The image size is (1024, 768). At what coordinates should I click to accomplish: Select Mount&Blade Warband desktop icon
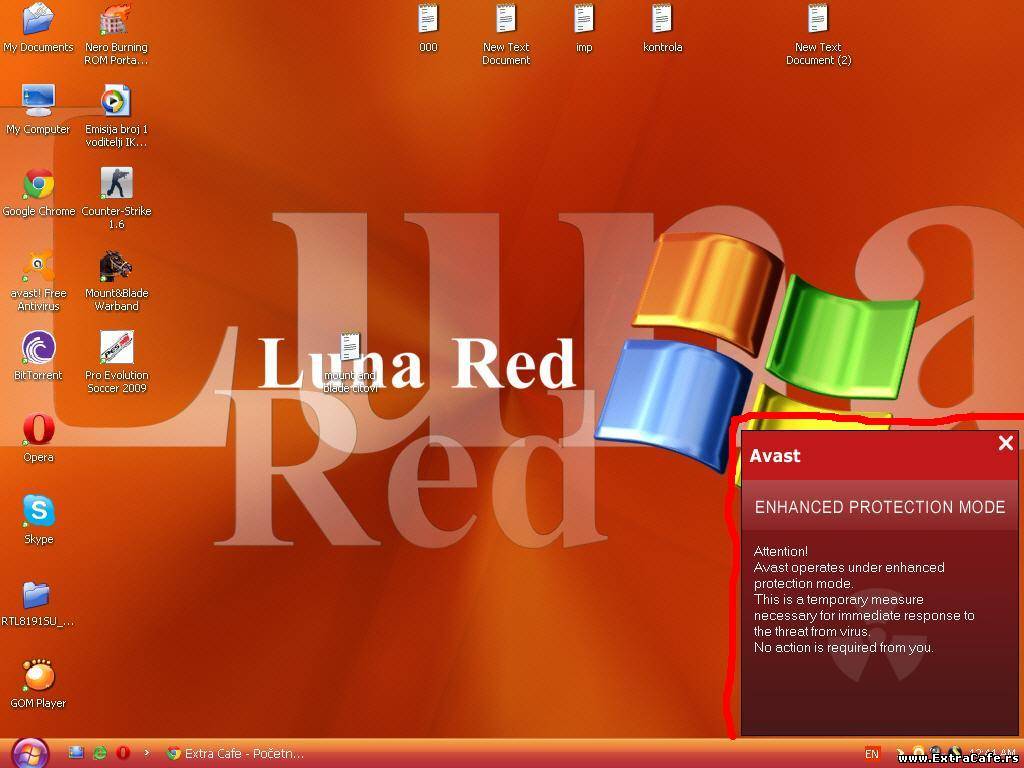[x=116, y=267]
